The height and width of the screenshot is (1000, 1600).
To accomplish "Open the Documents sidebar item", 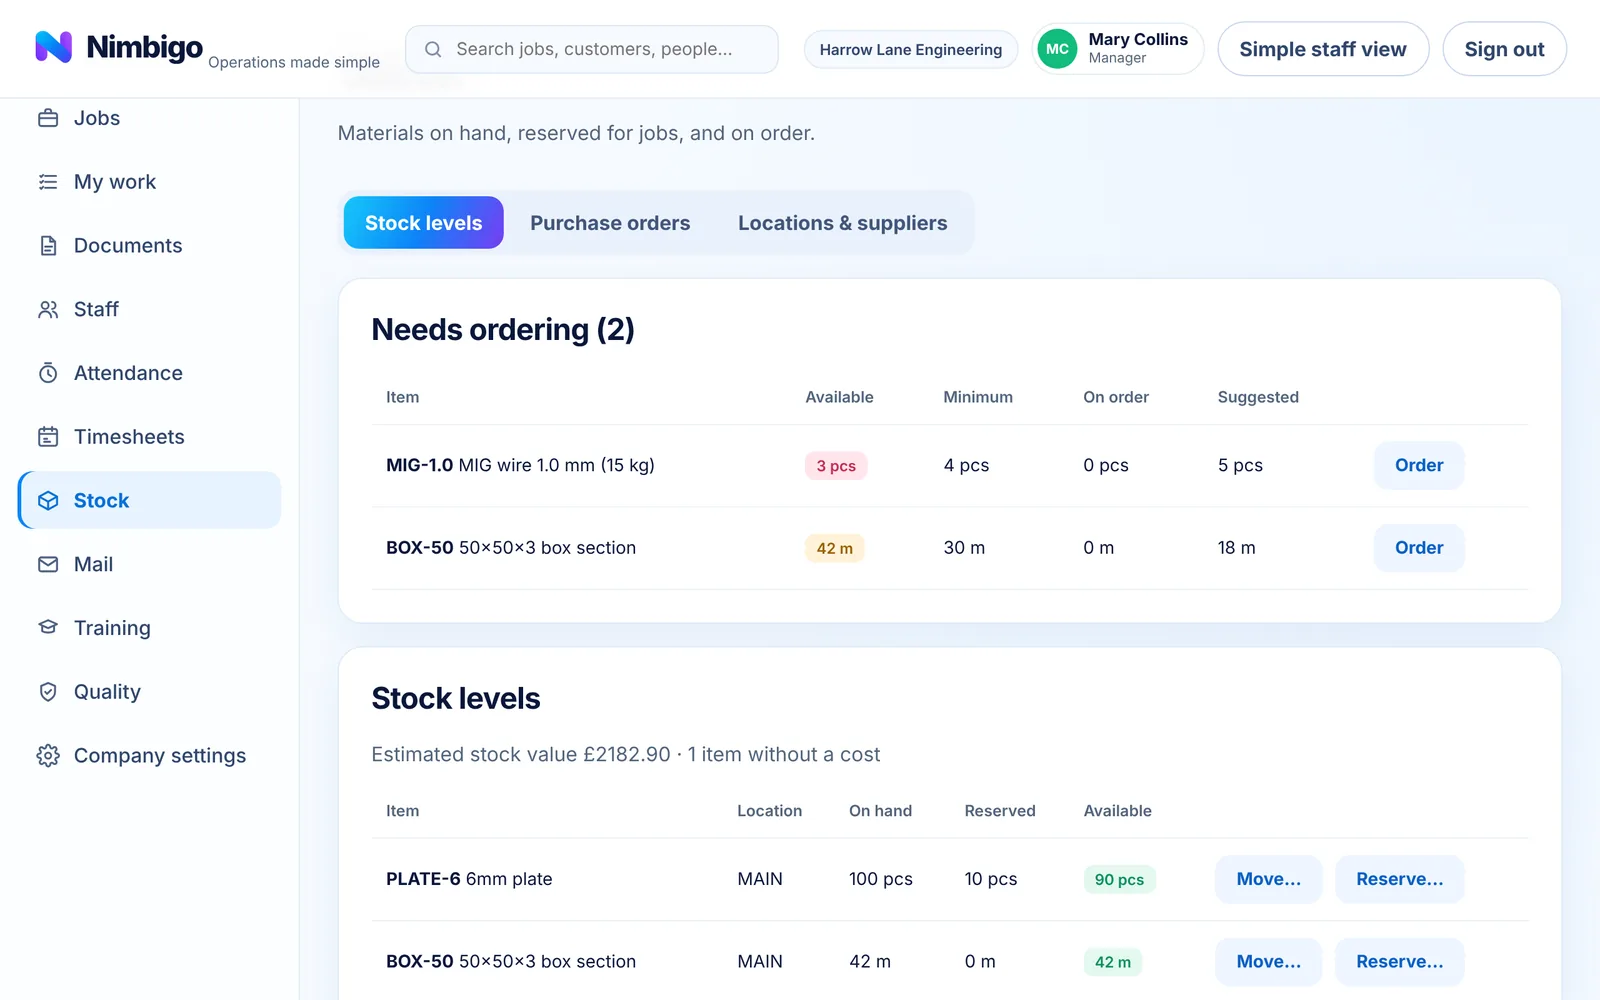I will point(150,246).
